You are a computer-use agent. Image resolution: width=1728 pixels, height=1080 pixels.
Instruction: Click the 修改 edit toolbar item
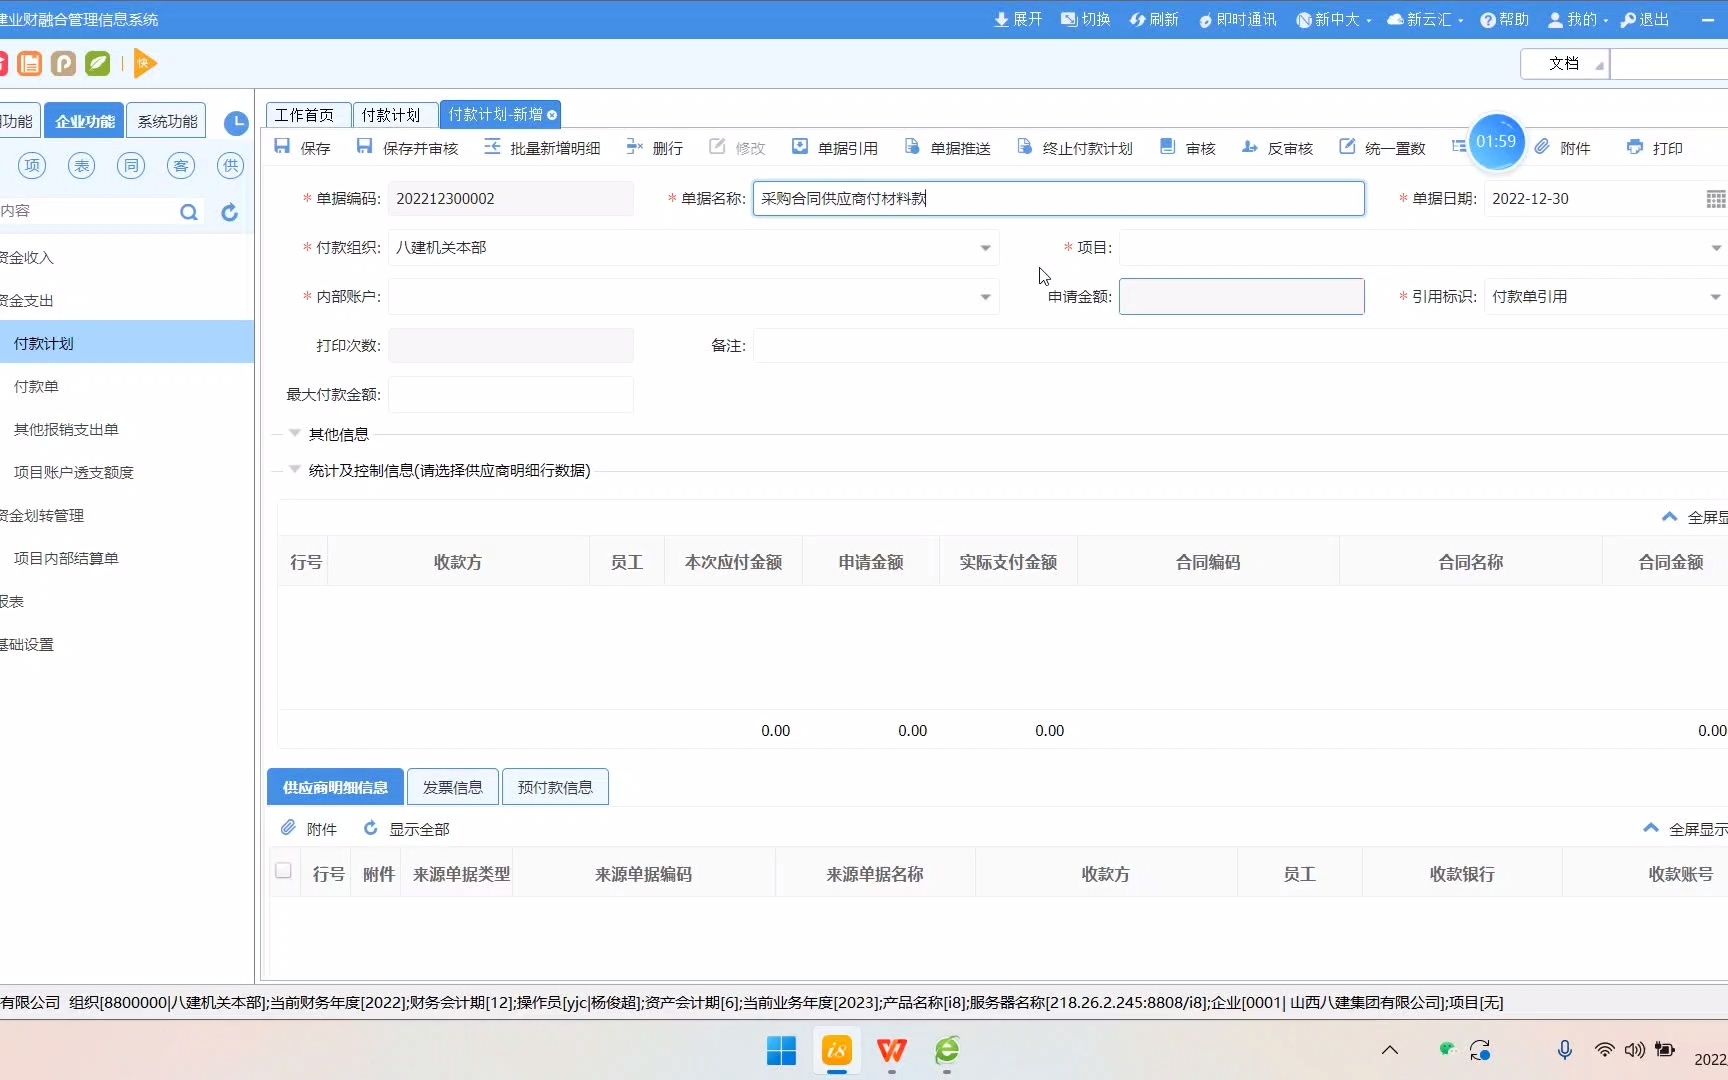pos(737,148)
